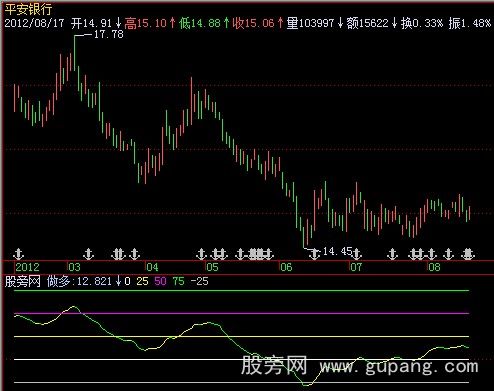Jump to the 03 month marker
The width and height of the screenshot is (494, 391).
click(x=74, y=267)
